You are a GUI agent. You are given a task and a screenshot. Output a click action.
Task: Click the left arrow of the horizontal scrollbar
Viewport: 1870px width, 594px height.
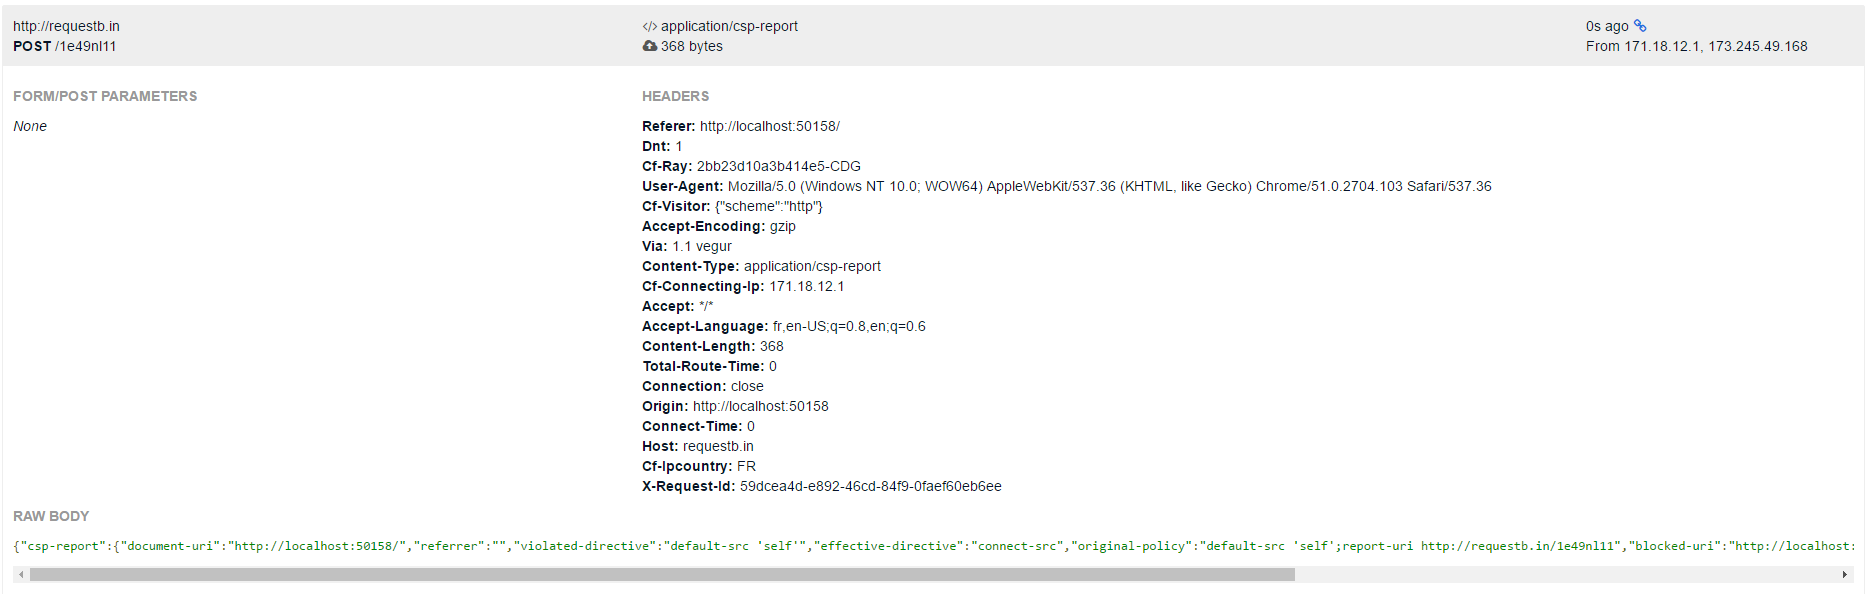(21, 575)
